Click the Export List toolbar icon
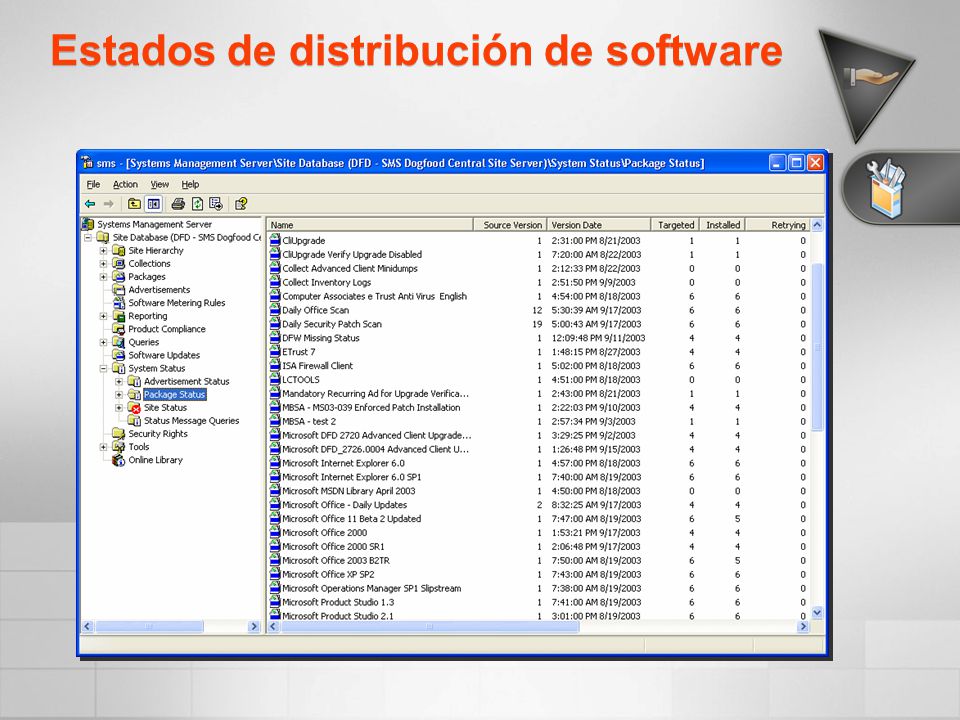This screenshot has width=960, height=720. click(x=216, y=204)
